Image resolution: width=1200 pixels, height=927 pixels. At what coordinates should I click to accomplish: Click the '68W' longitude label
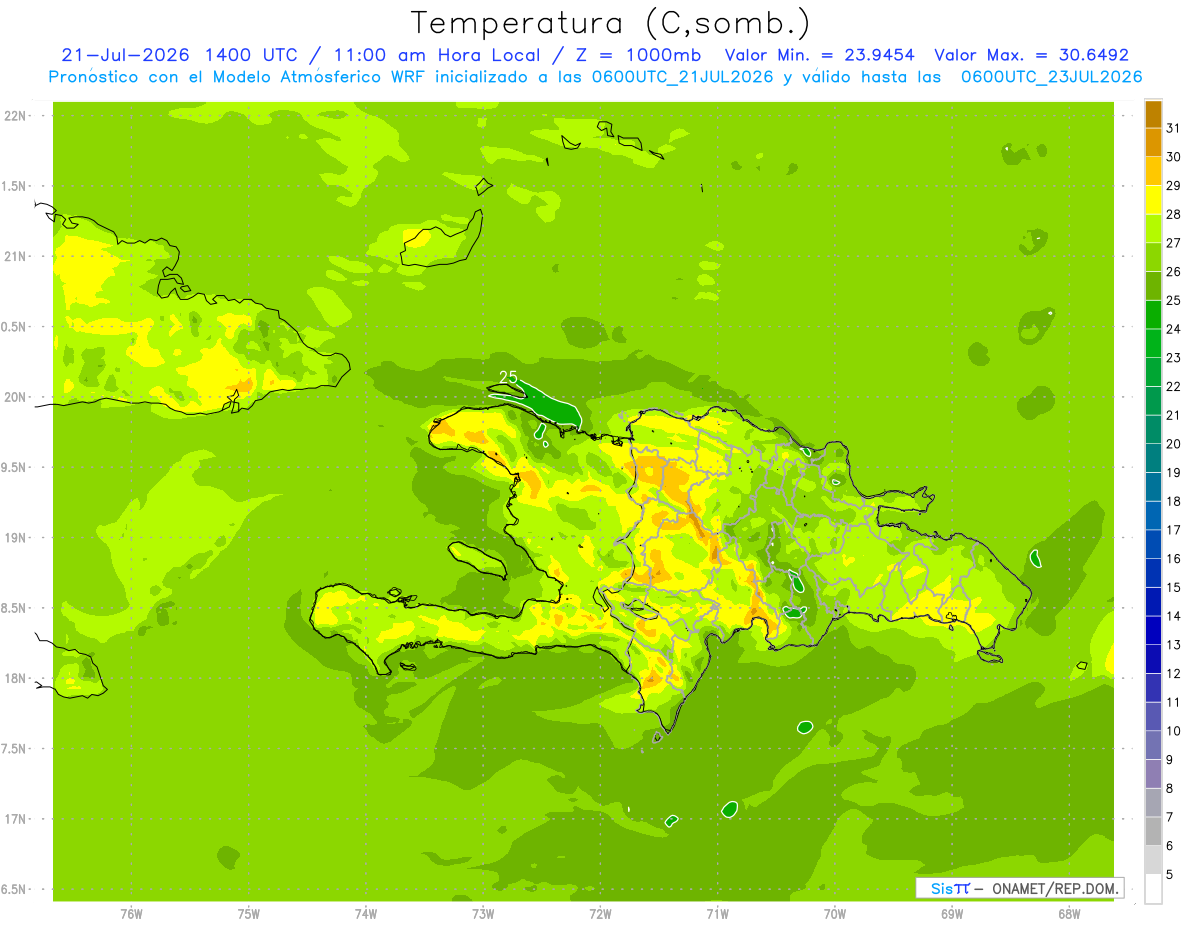coord(1069,914)
